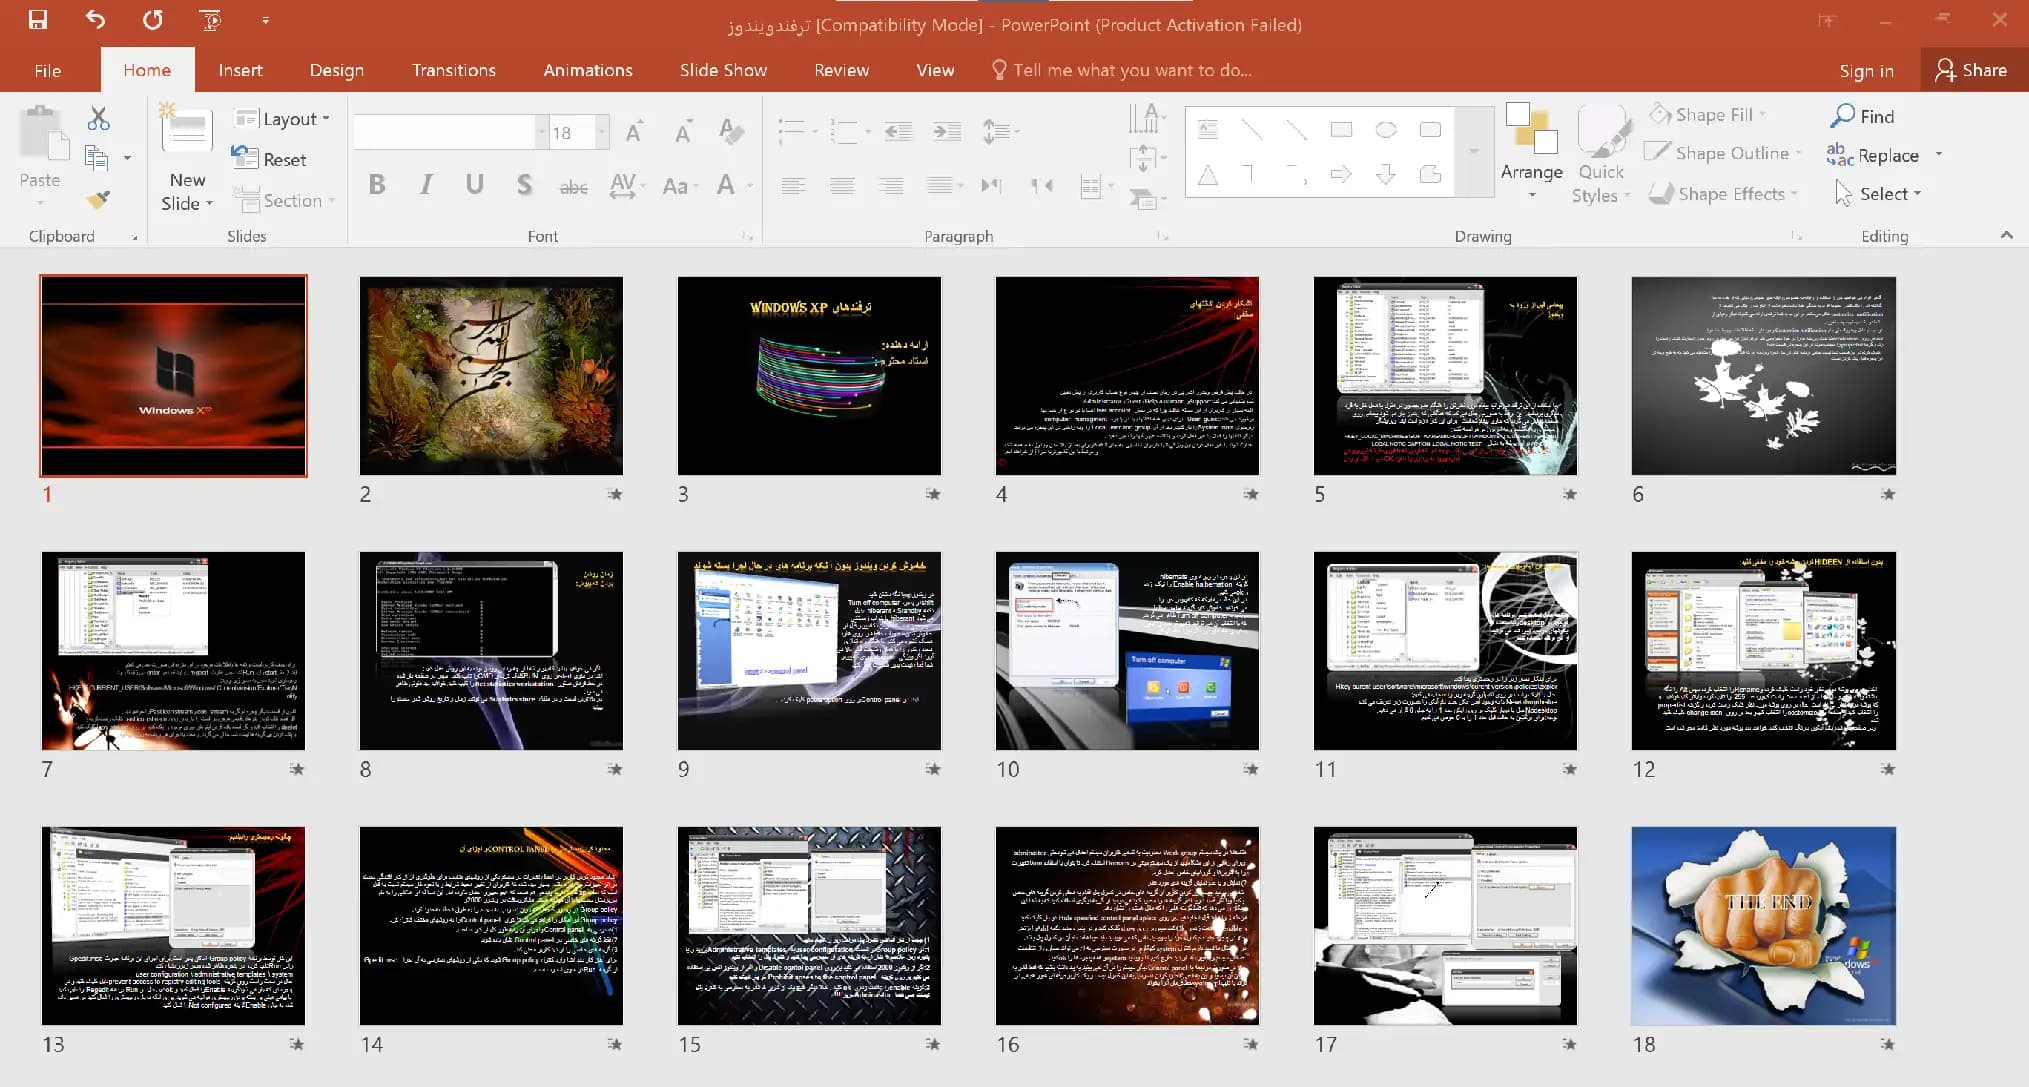Click Sign in link

tap(1866, 71)
